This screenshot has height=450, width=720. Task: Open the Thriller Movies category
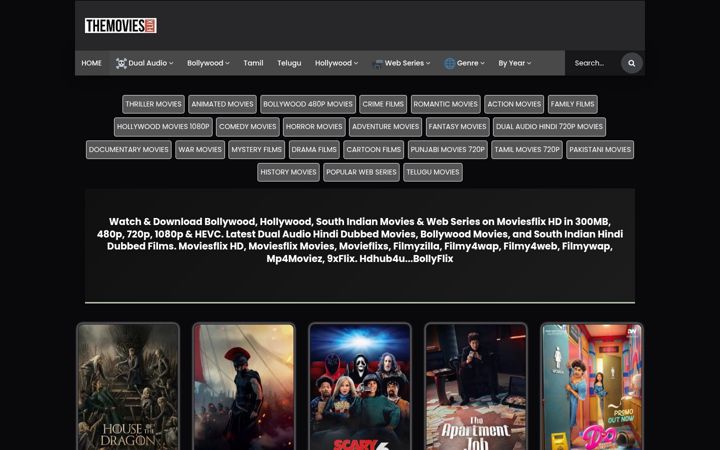coord(153,104)
